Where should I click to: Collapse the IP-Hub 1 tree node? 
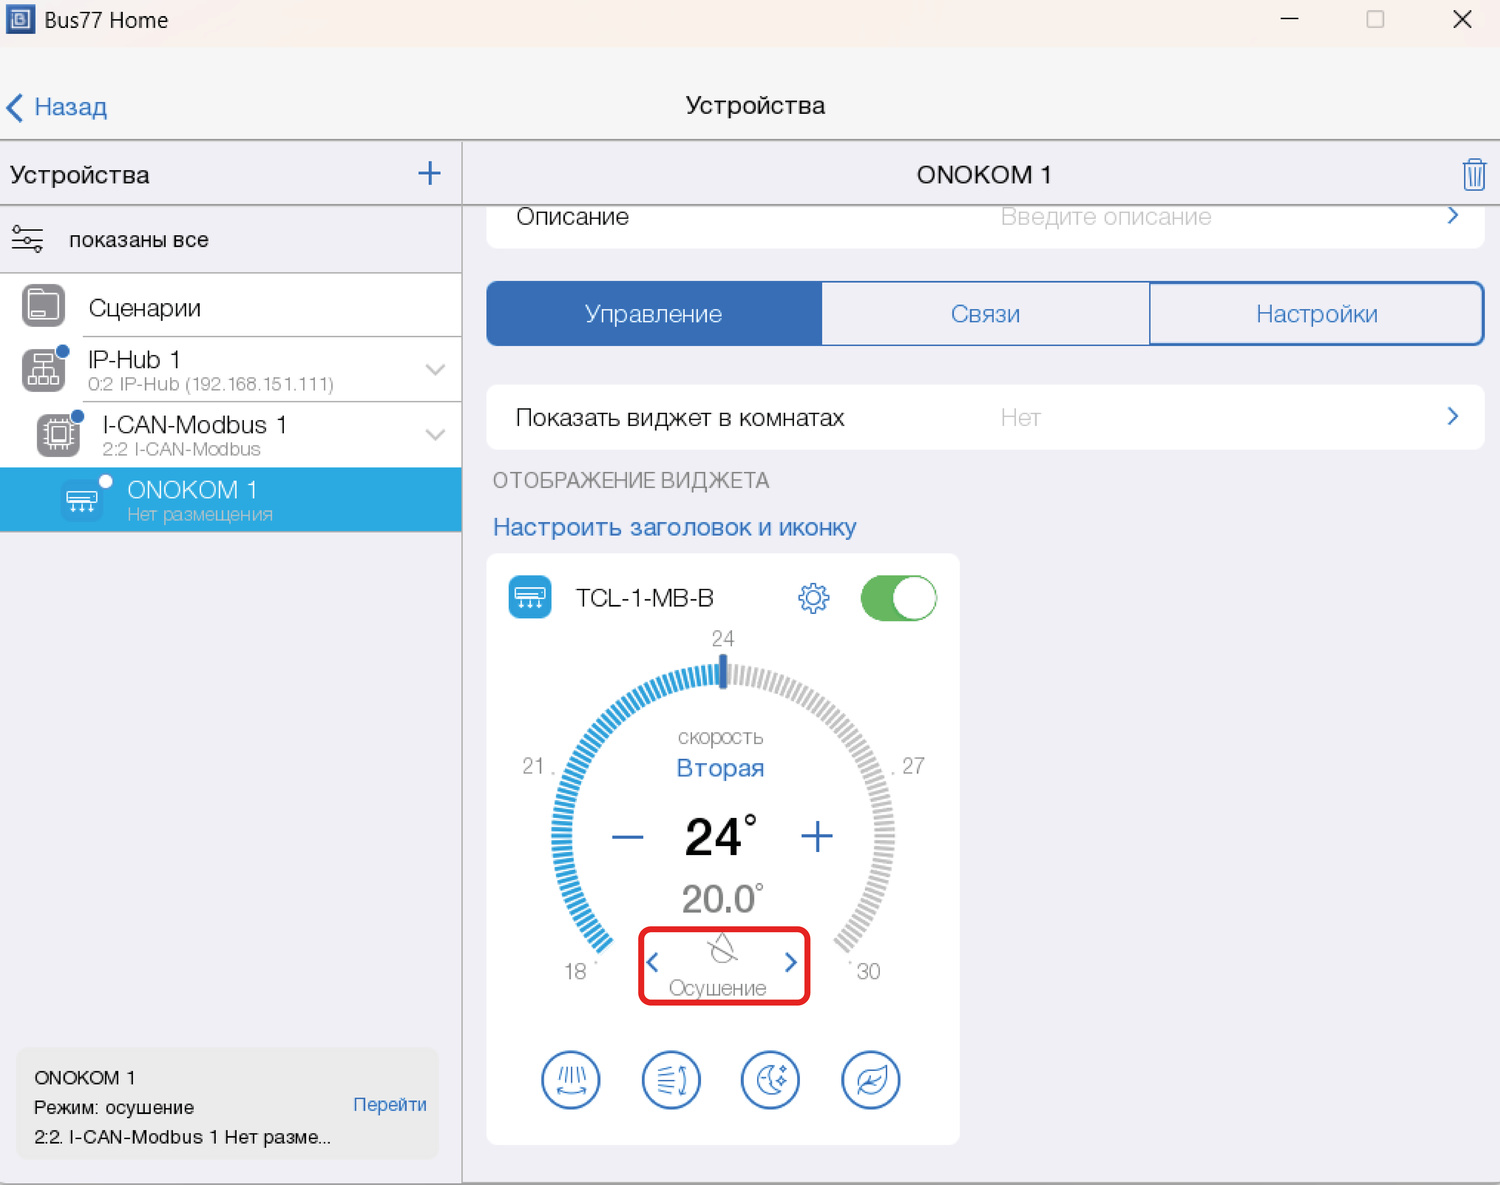point(435,370)
